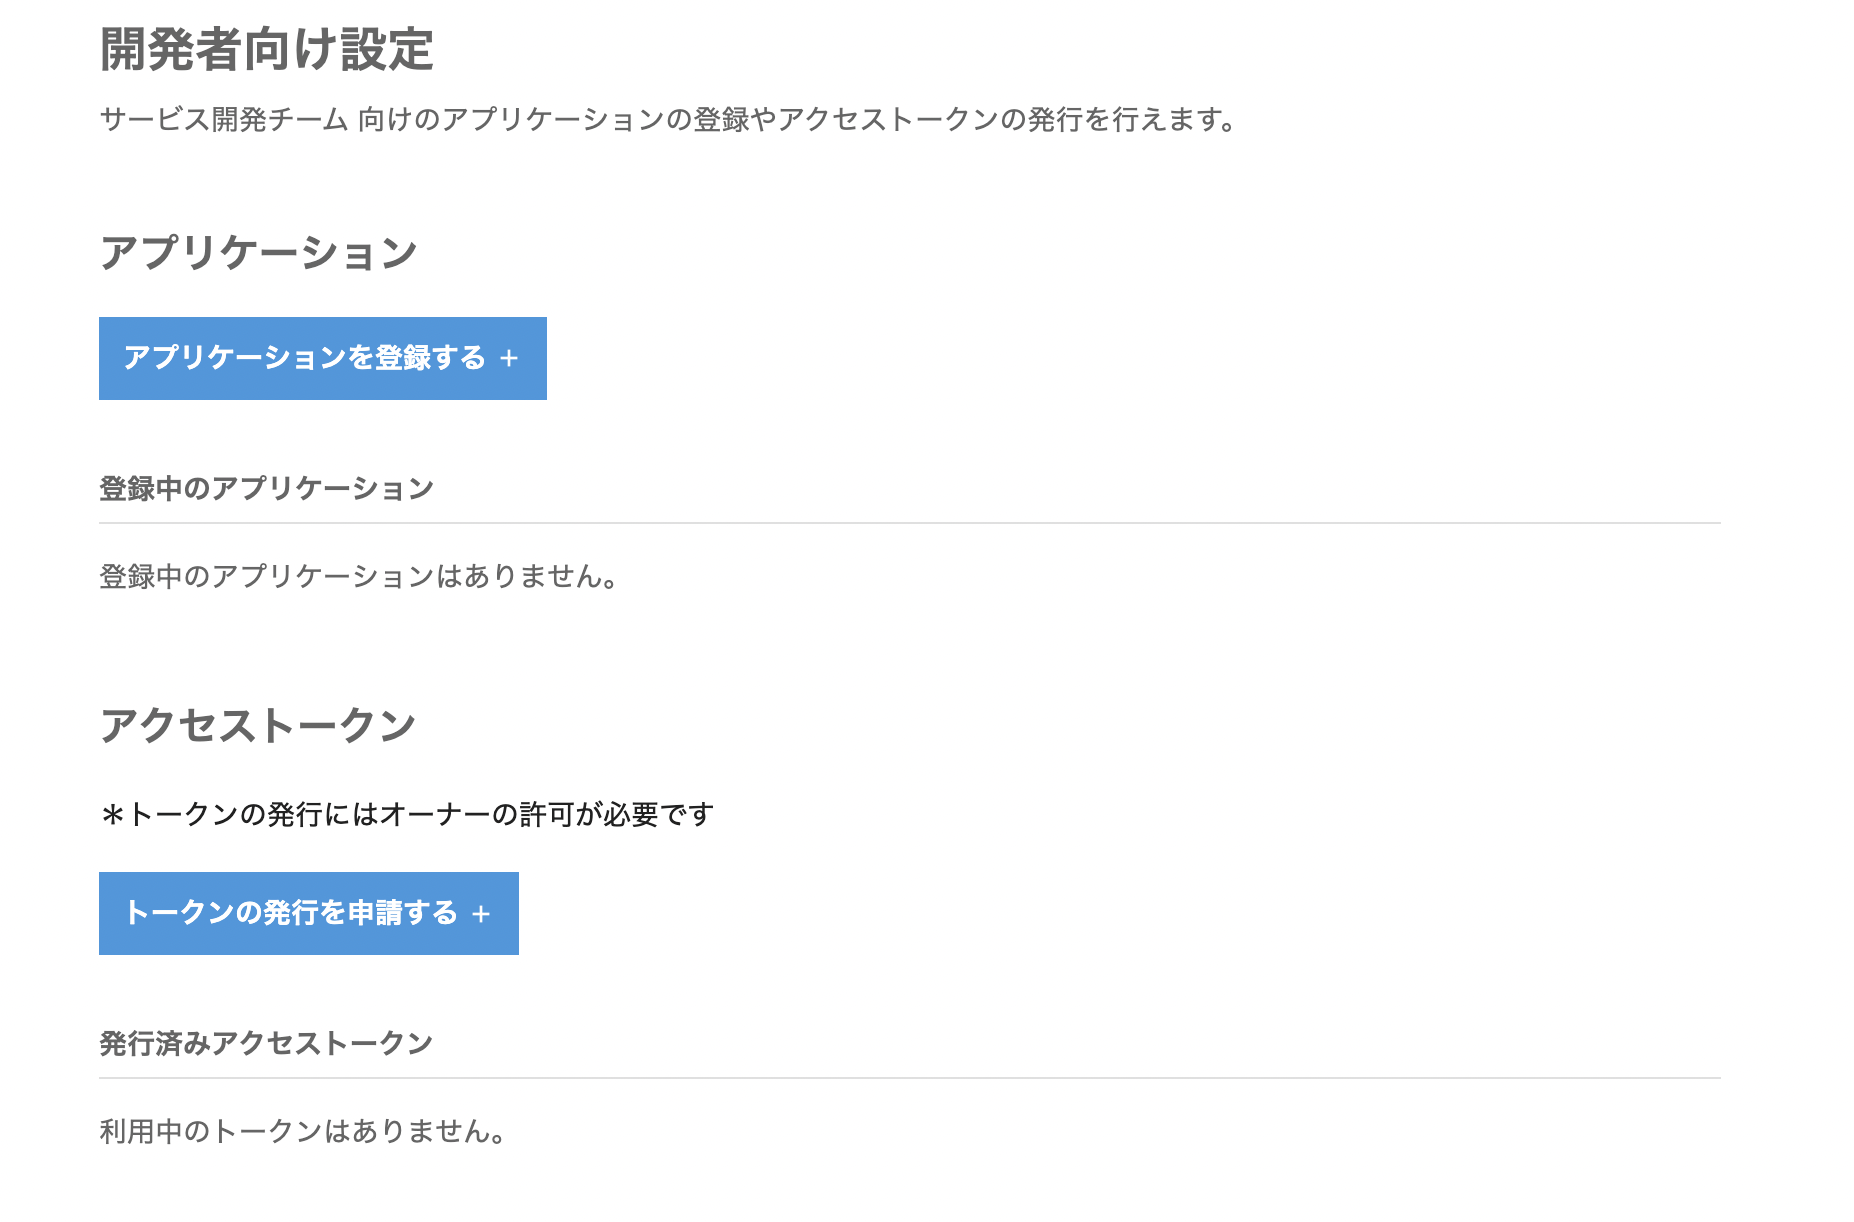Click the アプリケーションを登録する button

click(x=323, y=358)
